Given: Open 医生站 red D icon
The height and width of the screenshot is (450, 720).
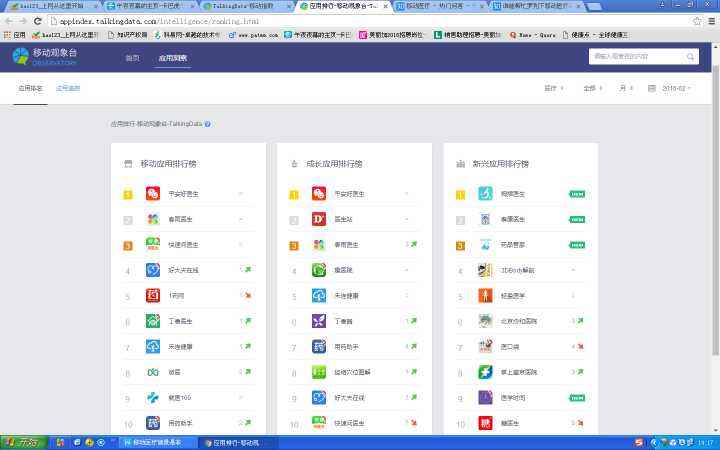Looking at the screenshot, I should pyautogui.click(x=319, y=219).
